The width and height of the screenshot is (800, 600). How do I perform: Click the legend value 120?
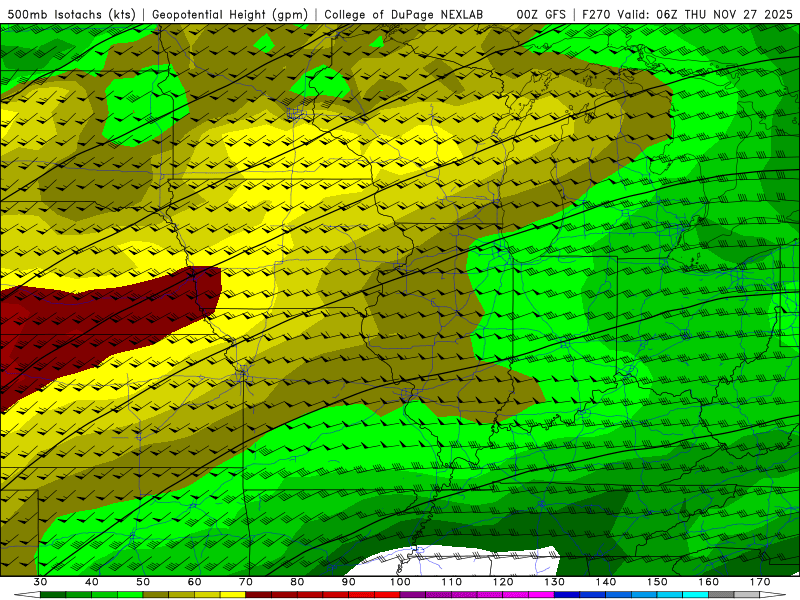503,582
